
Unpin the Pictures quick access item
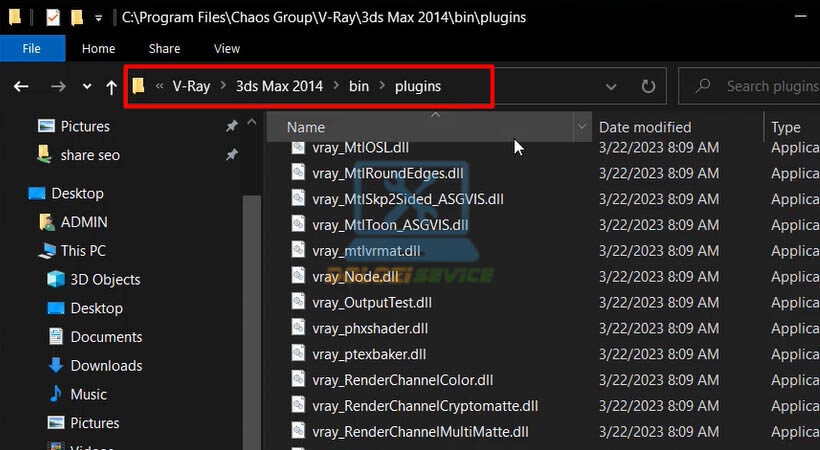click(x=232, y=126)
